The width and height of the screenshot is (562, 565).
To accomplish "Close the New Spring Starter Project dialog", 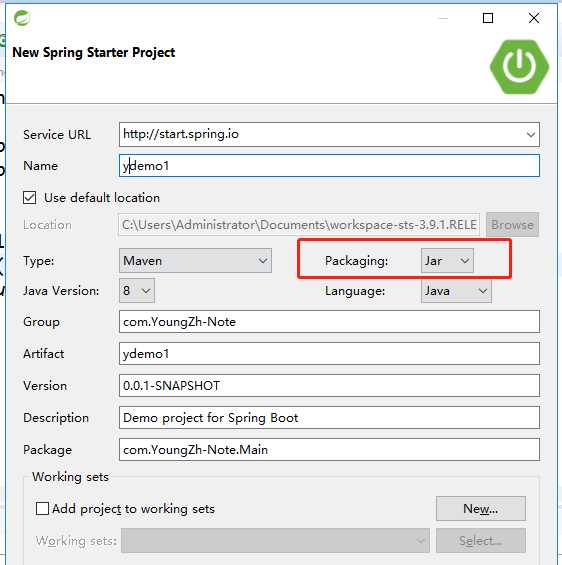I will click(x=534, y=18).
